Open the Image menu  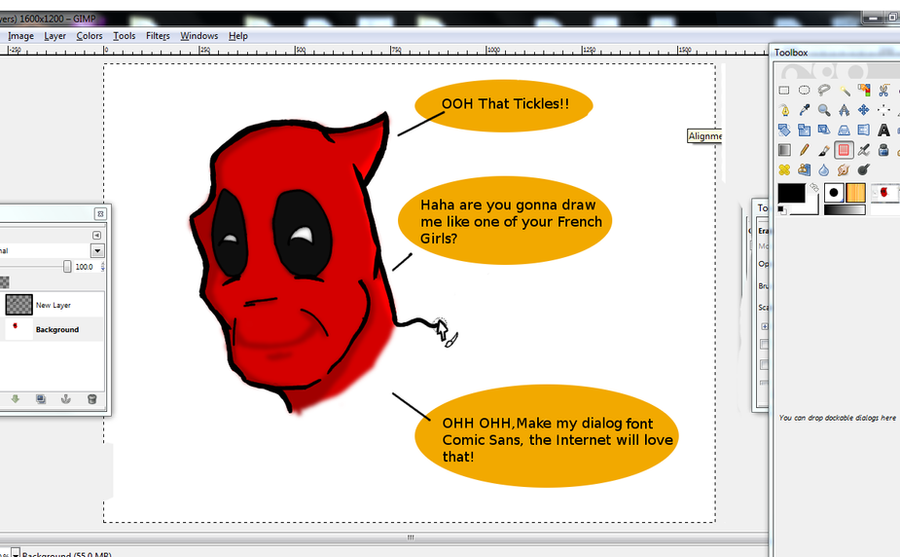click(21, 36)
